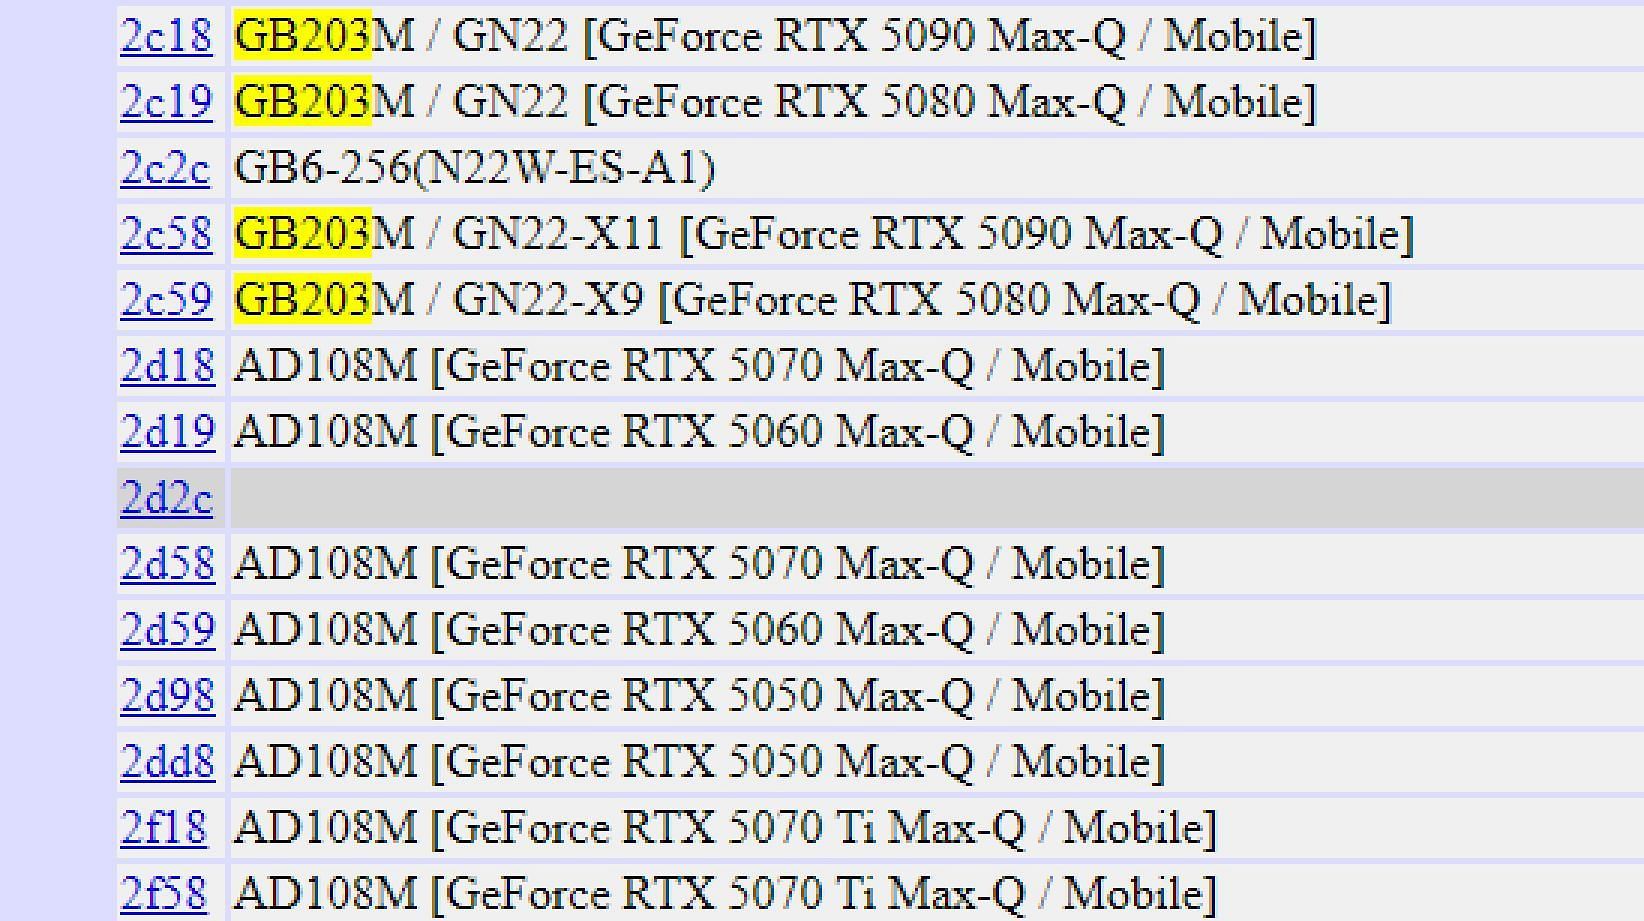Click the RTX 5050 description in row 2dd8

pos(699,763)
